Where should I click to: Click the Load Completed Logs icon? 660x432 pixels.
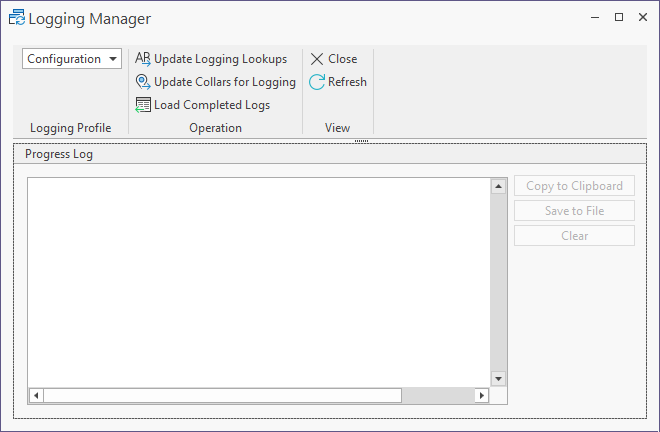tap(143, 105)
